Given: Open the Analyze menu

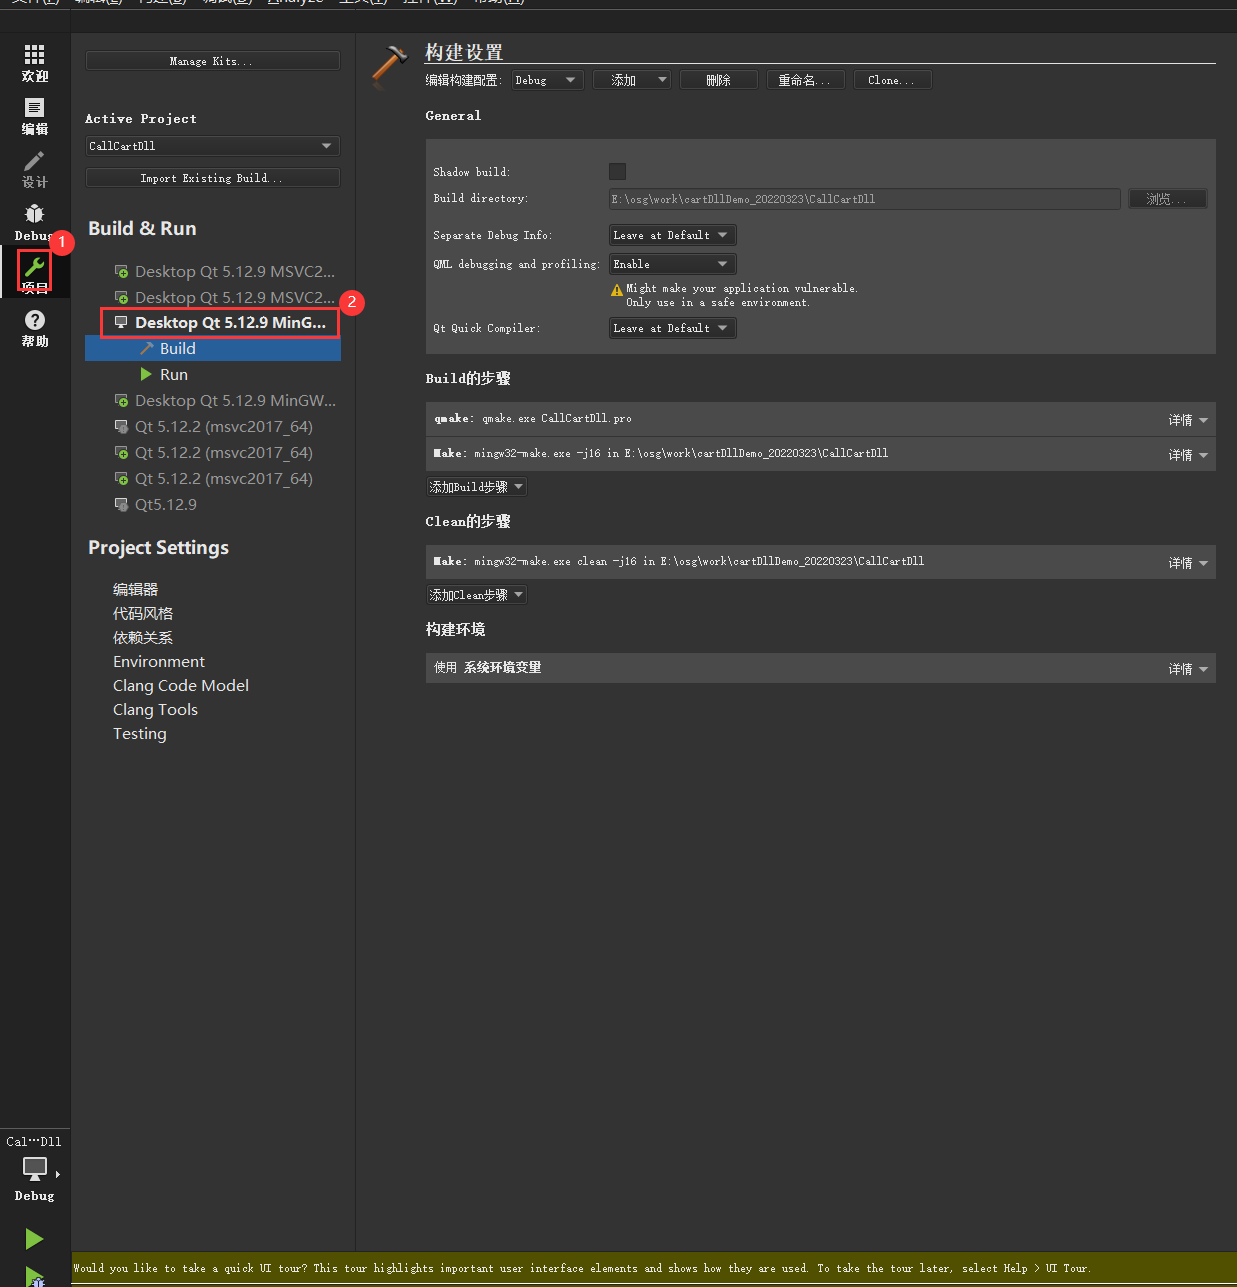Looking at the screenshot, I should point(295,3).
